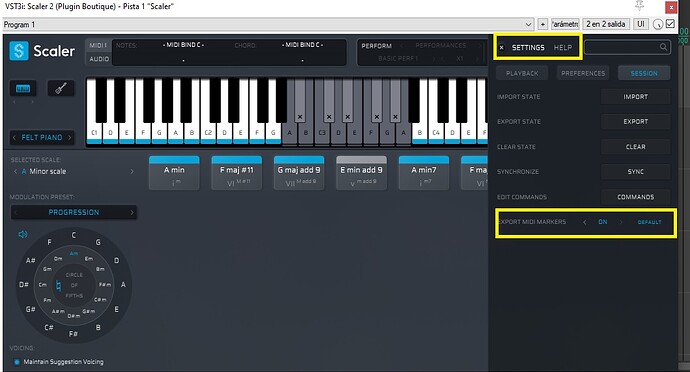Select Am on the inner circle ring
Viewport: 690px width, 372px height.
coord(74,254)
